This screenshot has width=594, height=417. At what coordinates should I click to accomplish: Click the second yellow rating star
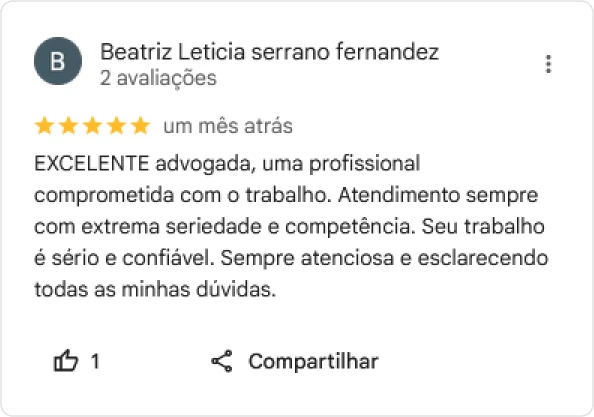[x=69, y=126]
